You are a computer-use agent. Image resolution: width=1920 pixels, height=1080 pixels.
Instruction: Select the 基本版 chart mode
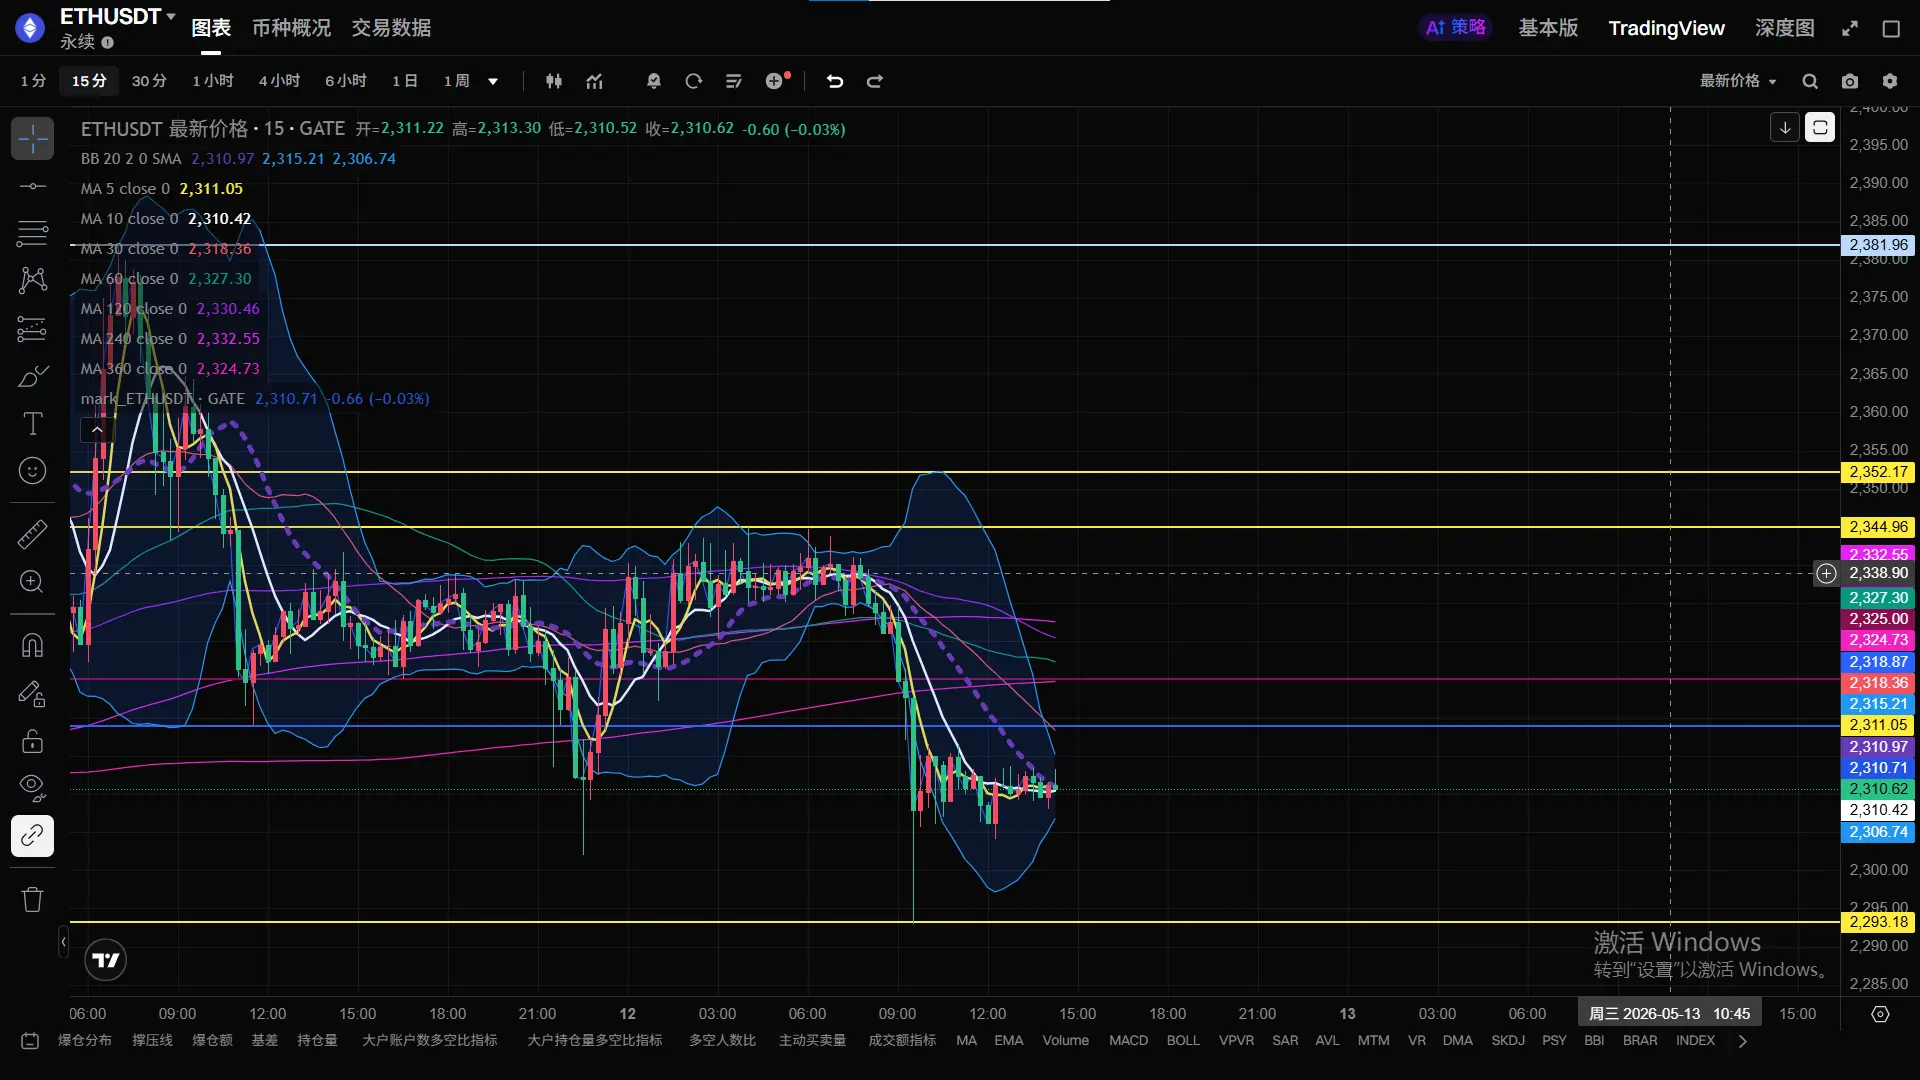(1548, 28)
